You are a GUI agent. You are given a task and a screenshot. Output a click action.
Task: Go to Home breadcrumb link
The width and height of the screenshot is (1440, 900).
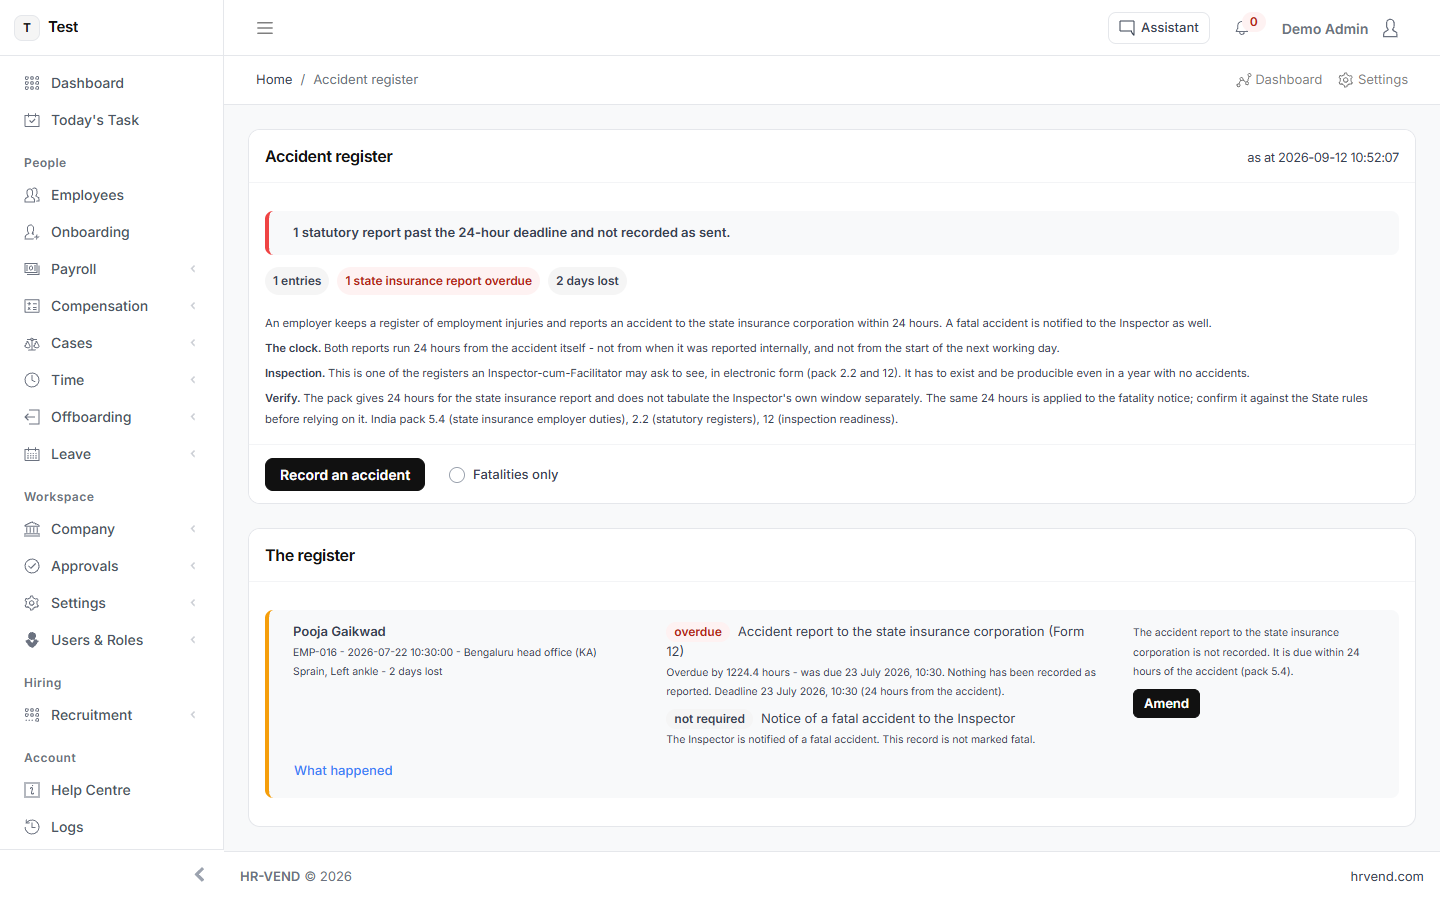[274, 80]
